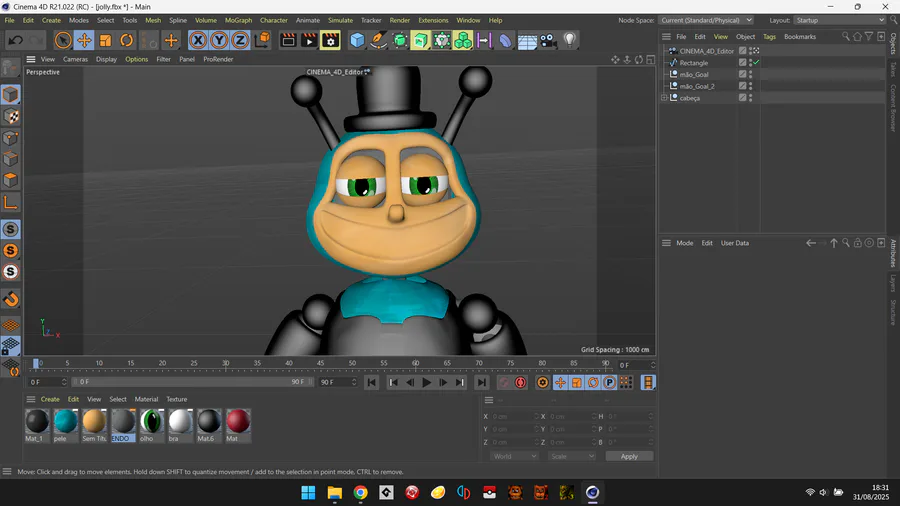
Task: Open the Simulate menu
Action: pyautogui.click(x=340, y=20)
